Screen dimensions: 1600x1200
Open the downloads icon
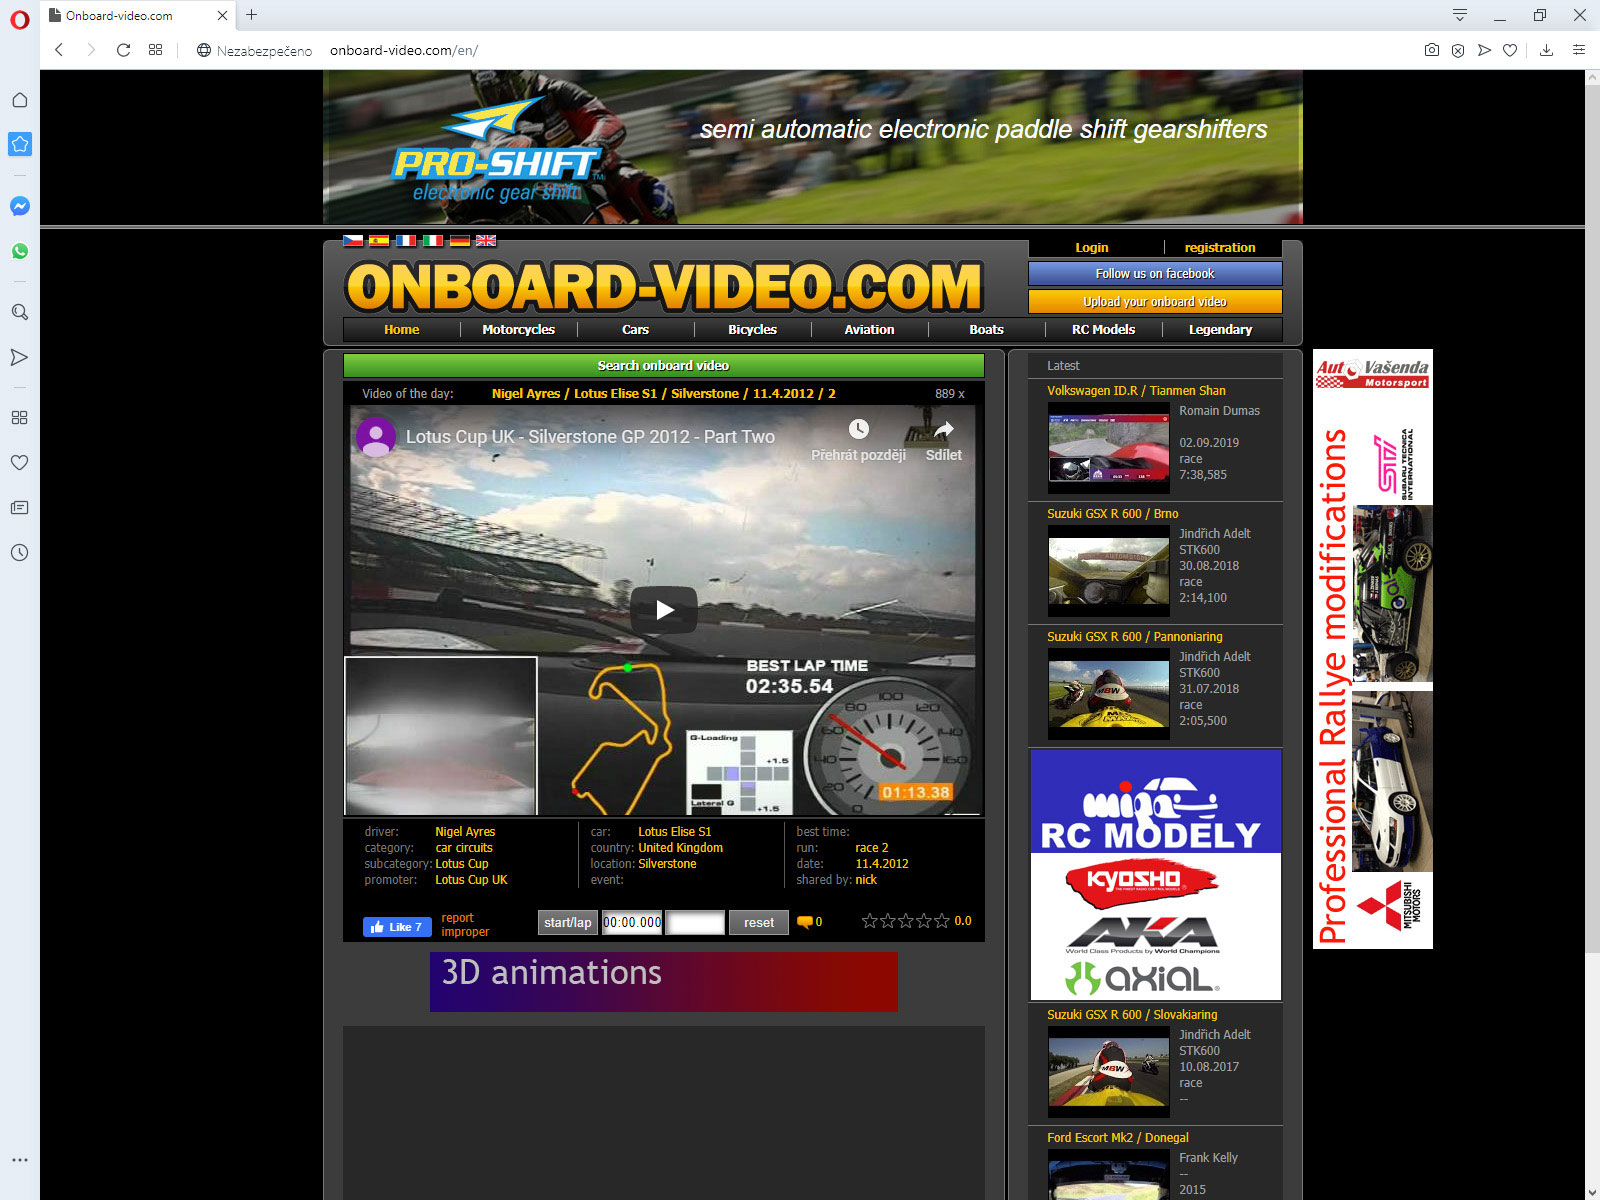click(x=1546, y=50)
